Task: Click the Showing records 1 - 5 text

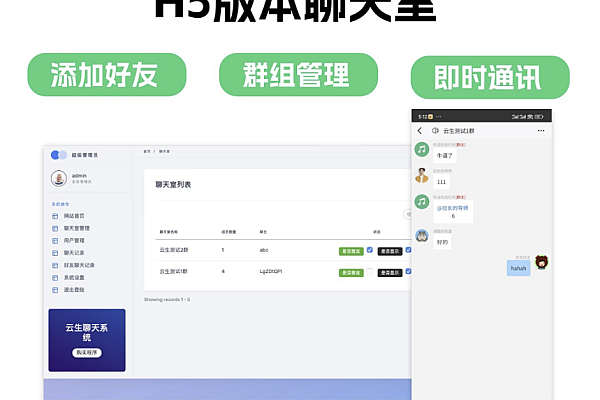Action: tap(167, 299)
